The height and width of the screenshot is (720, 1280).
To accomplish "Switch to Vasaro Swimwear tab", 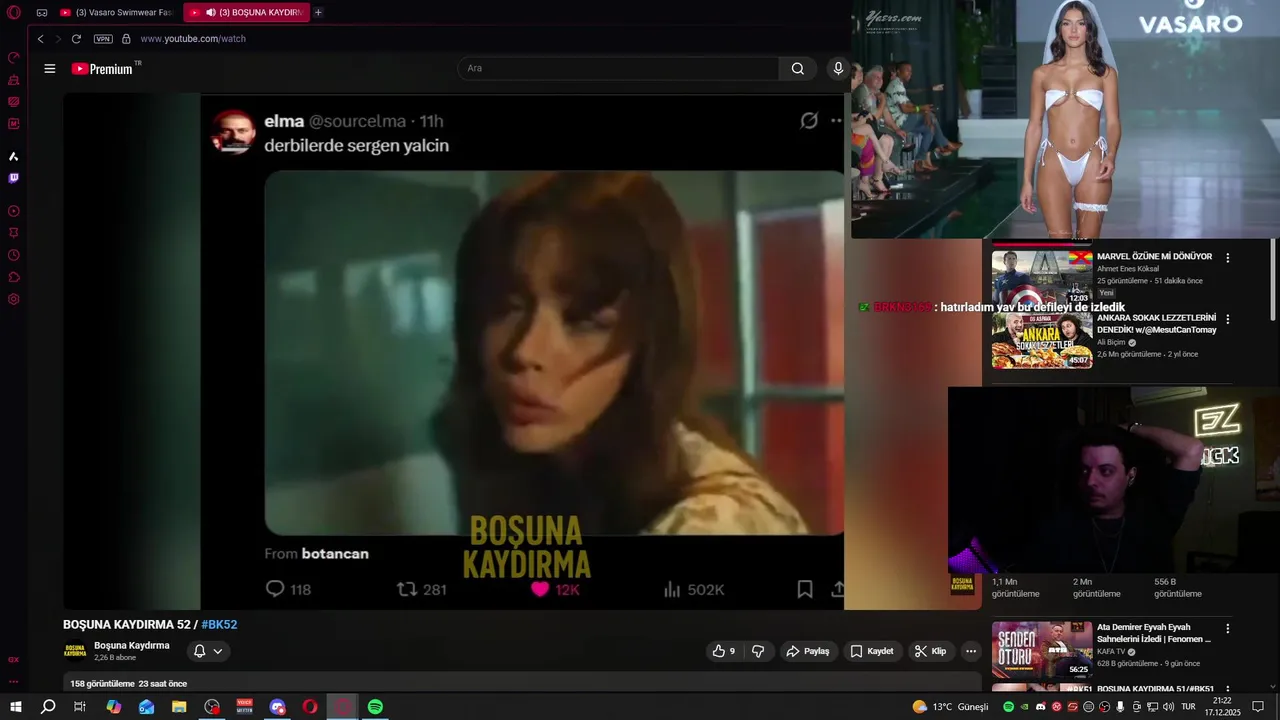I will (116, 12).
